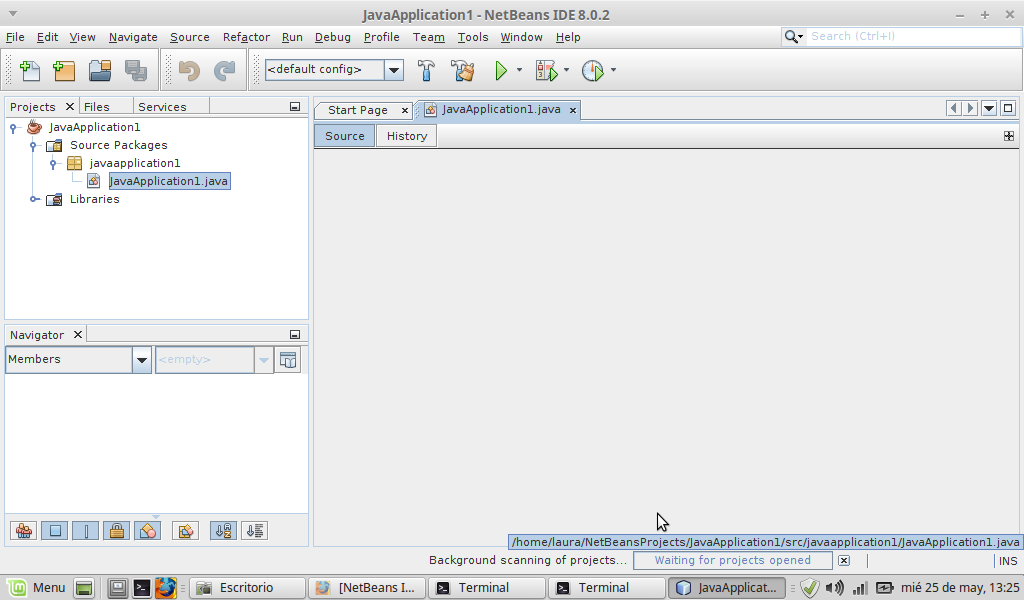Click the Source view button
1024x600 pixels.
click(x=344, y=136)
